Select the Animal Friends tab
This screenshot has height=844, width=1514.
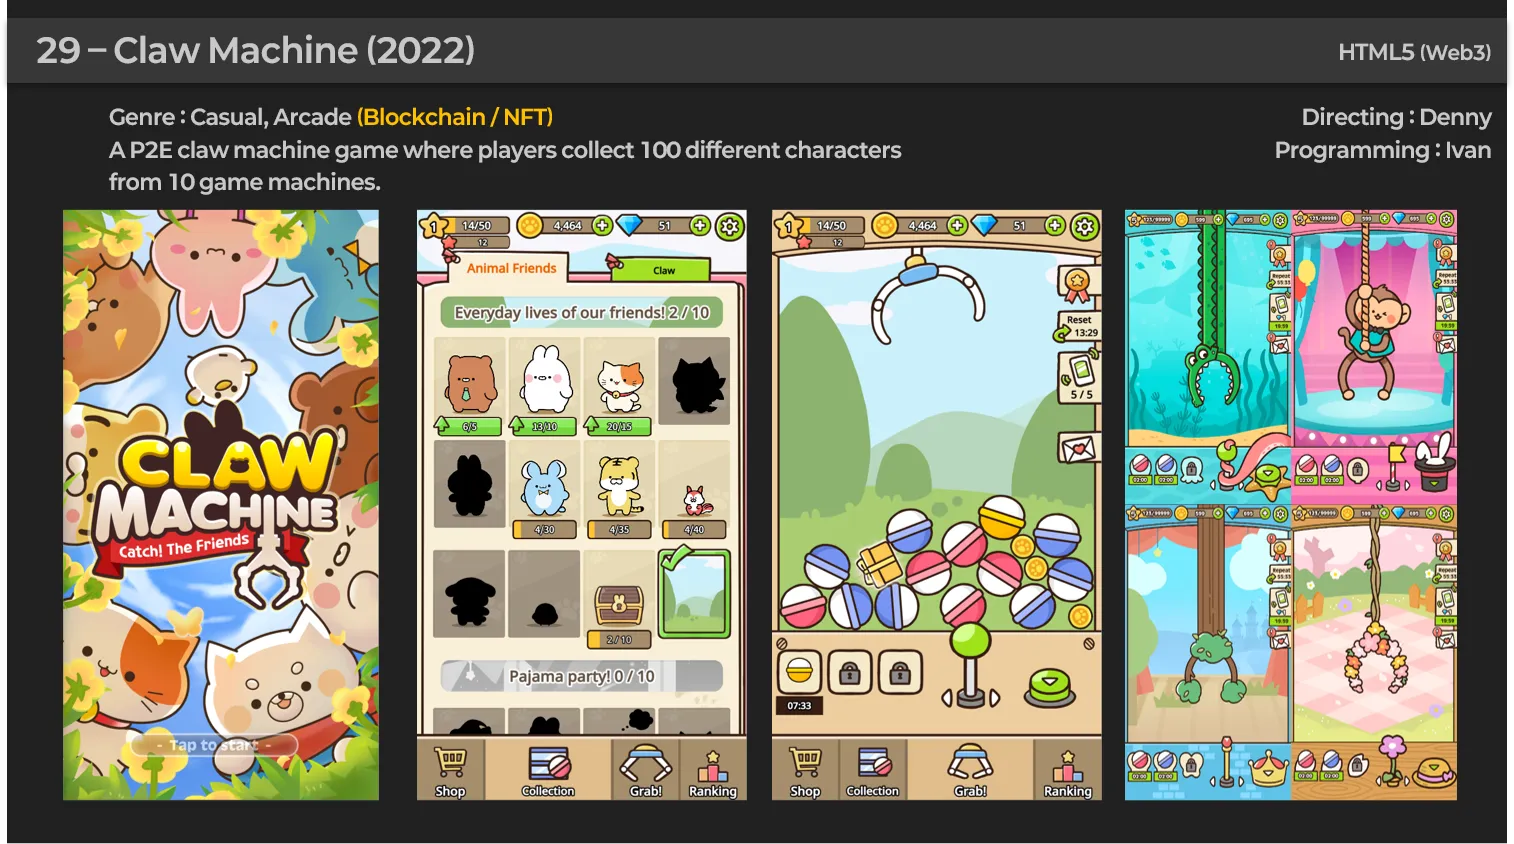(x=511, y=268)
